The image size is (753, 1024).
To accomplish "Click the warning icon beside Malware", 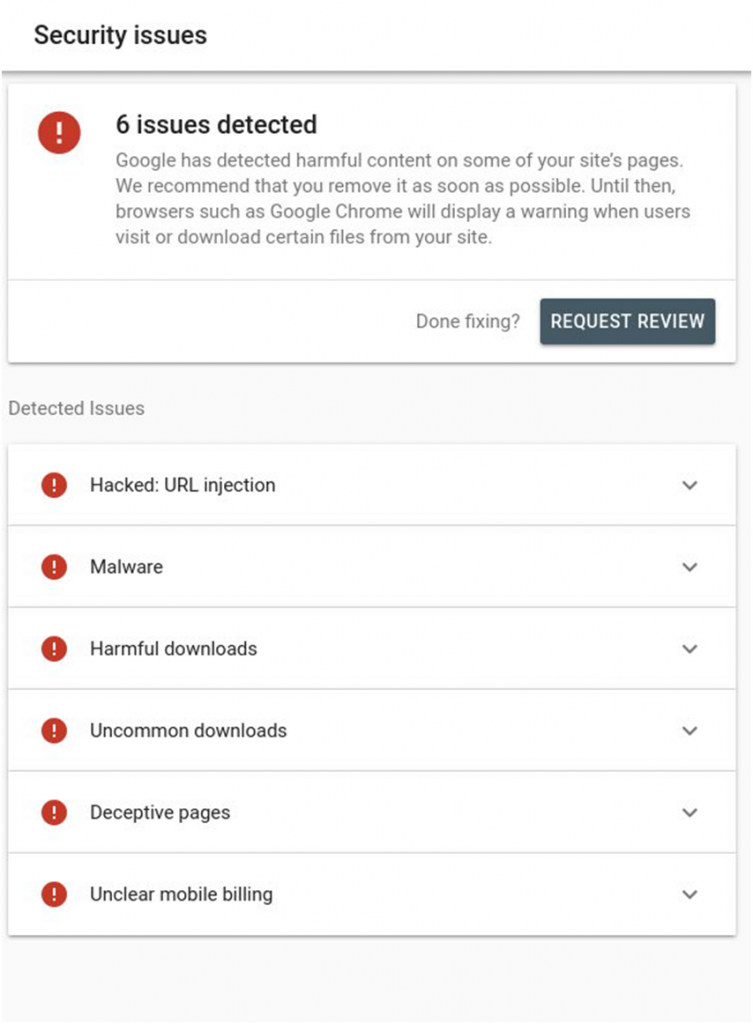I will (x=52, y=567).
